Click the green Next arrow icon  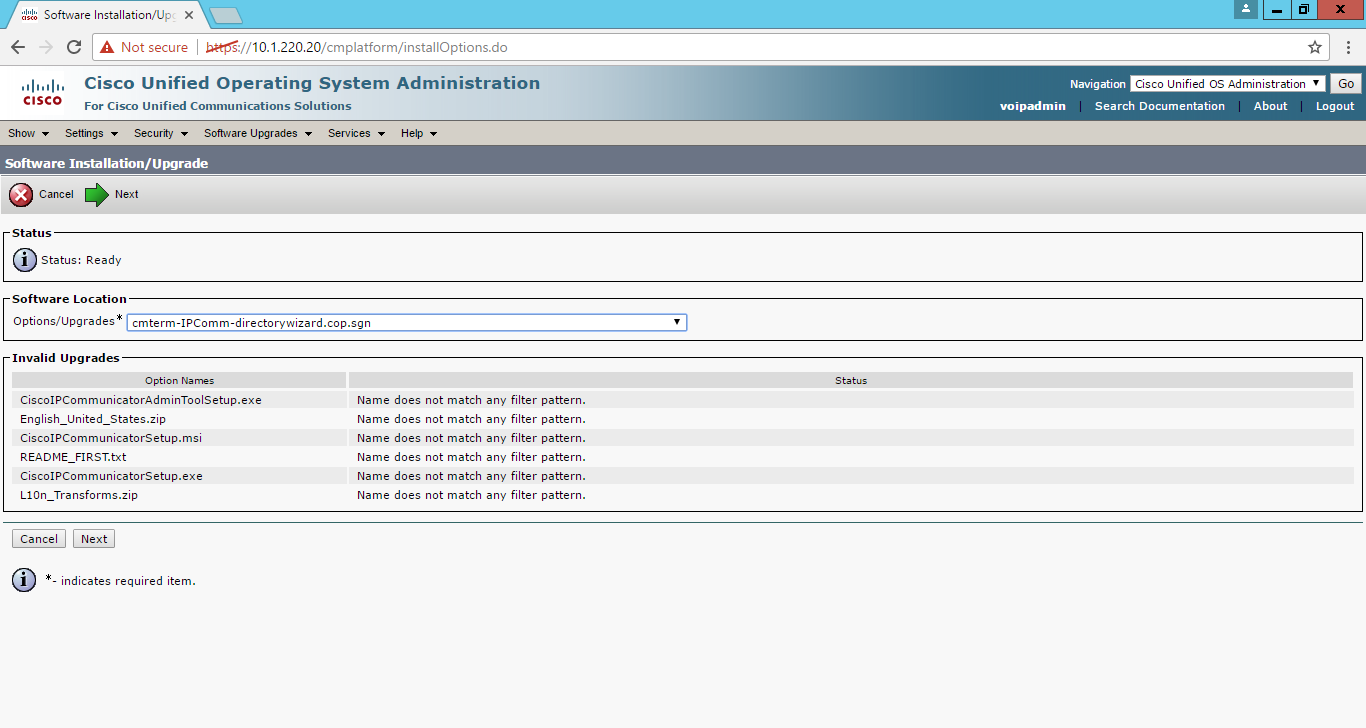click(97, 195)
